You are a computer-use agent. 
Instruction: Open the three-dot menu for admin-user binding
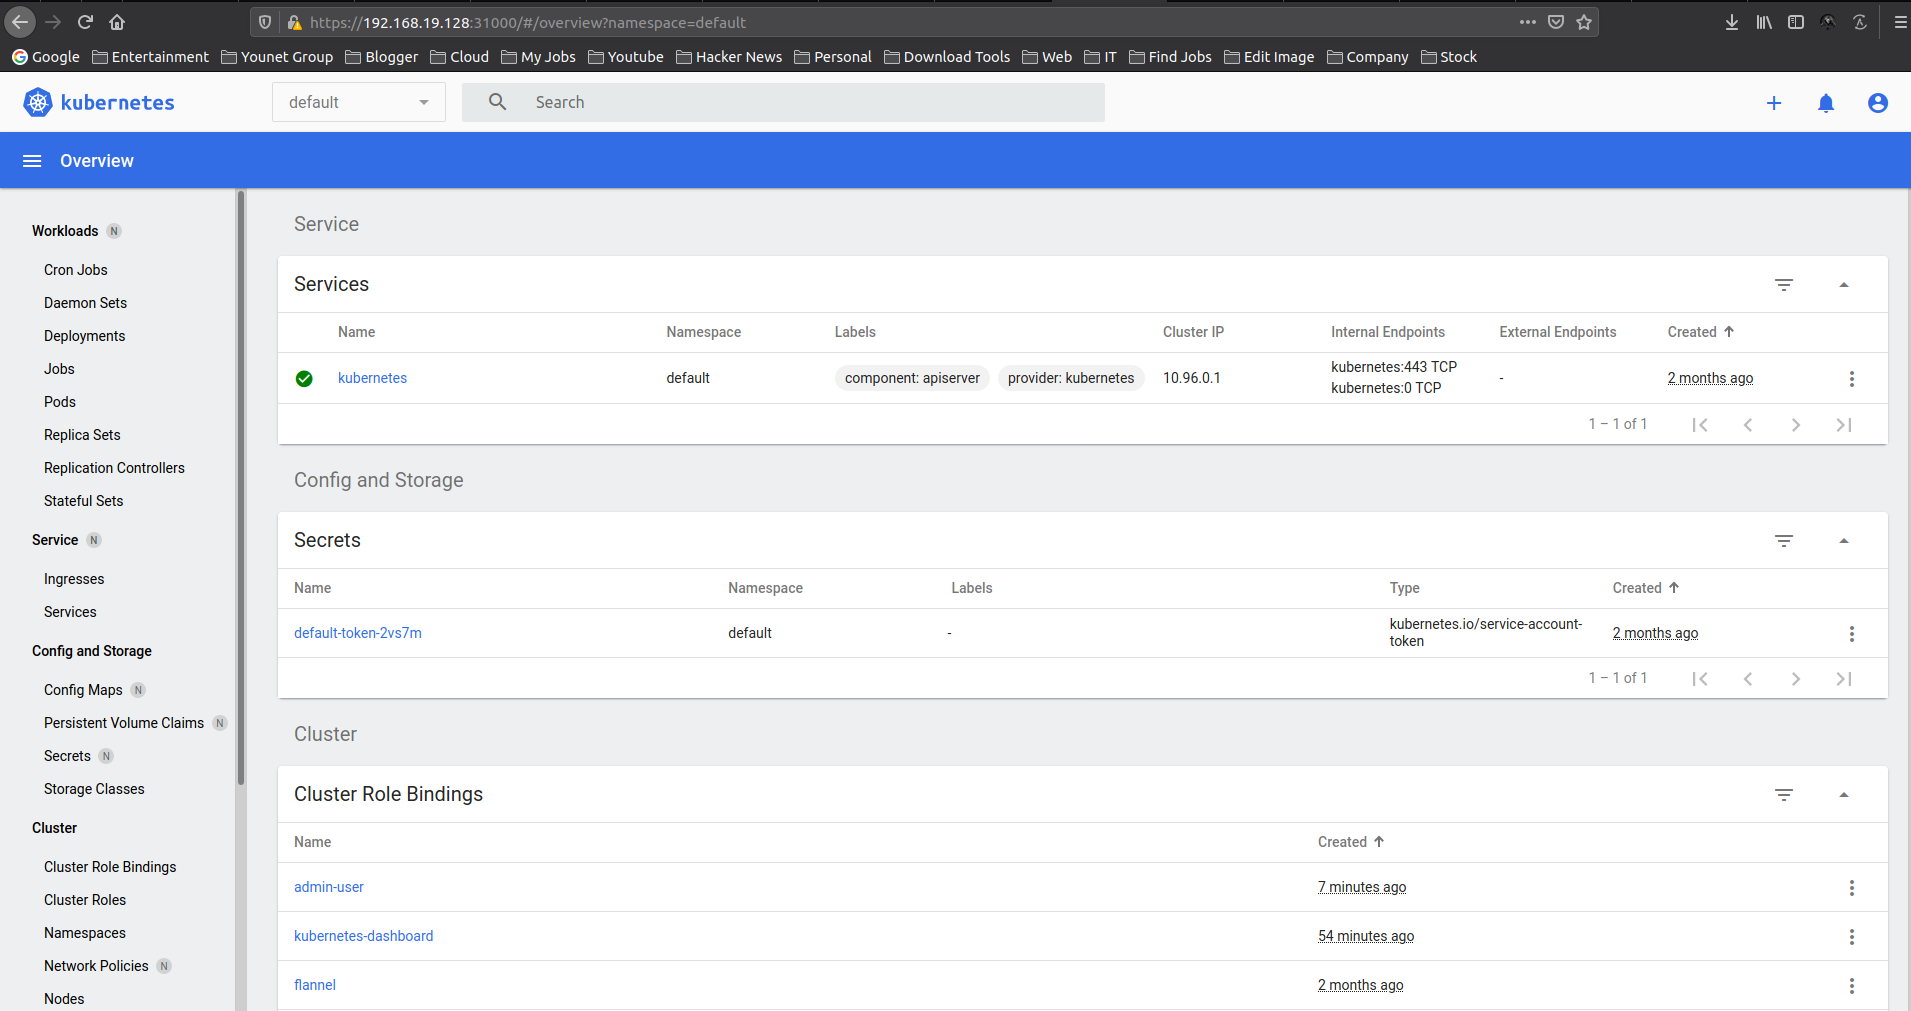pos(1852,887)
